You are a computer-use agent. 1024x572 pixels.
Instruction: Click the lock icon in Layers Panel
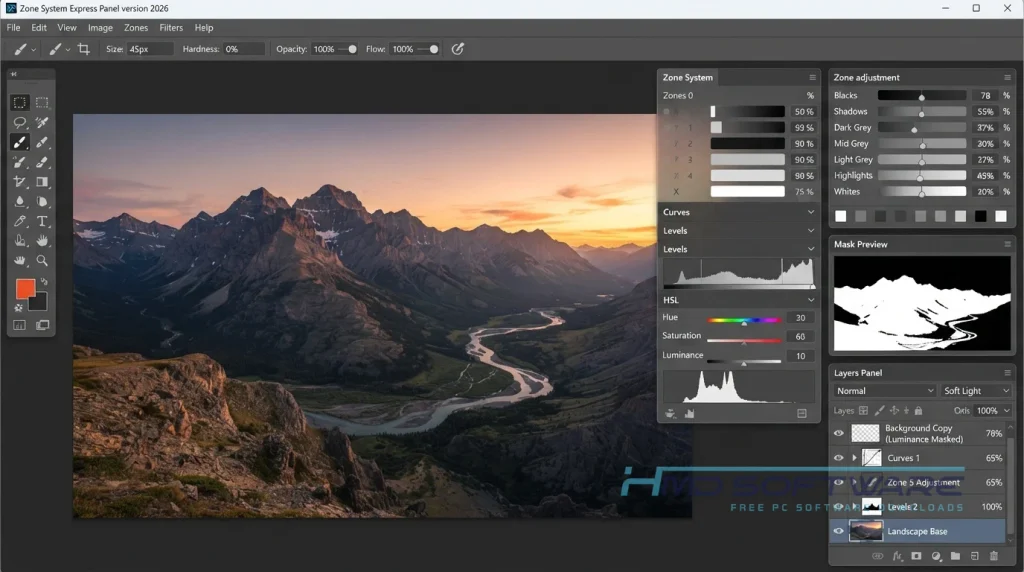[x=918, y=411]
